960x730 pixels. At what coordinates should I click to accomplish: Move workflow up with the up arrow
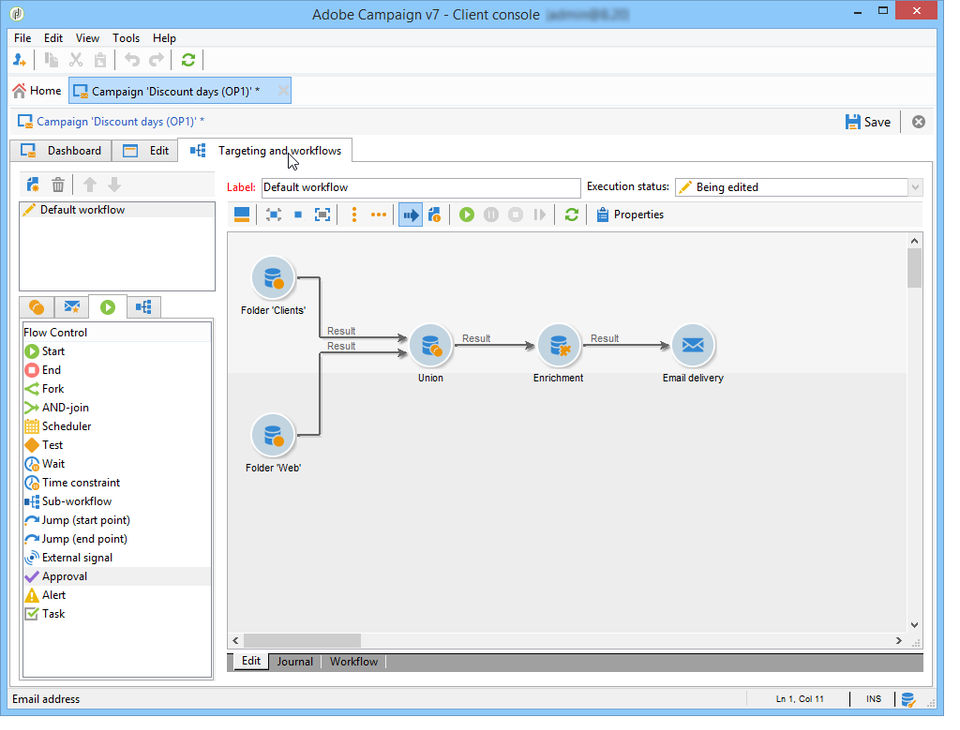pyautogui.click(x=89, y=184)
